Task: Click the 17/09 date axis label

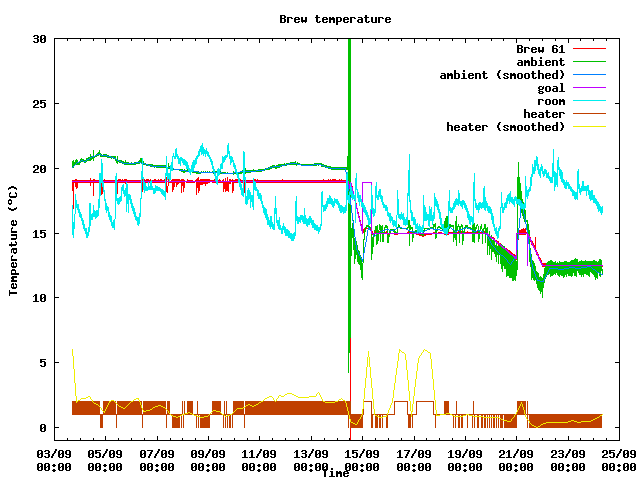Action: (x=413, y=454)
